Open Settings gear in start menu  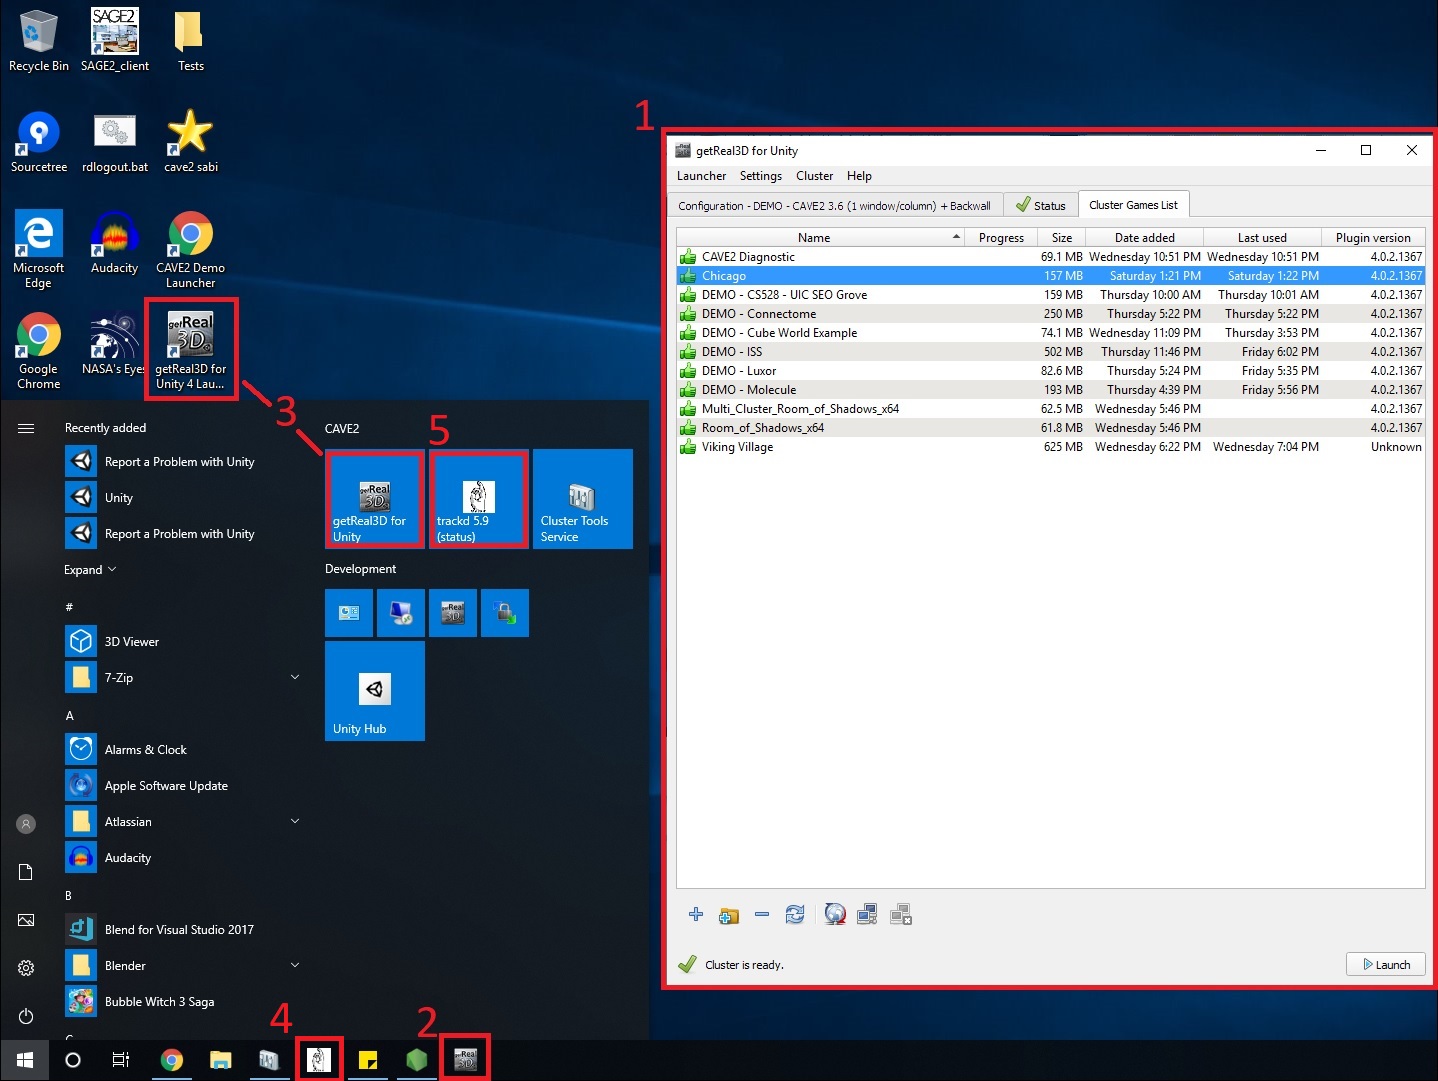tap(26, 968)
